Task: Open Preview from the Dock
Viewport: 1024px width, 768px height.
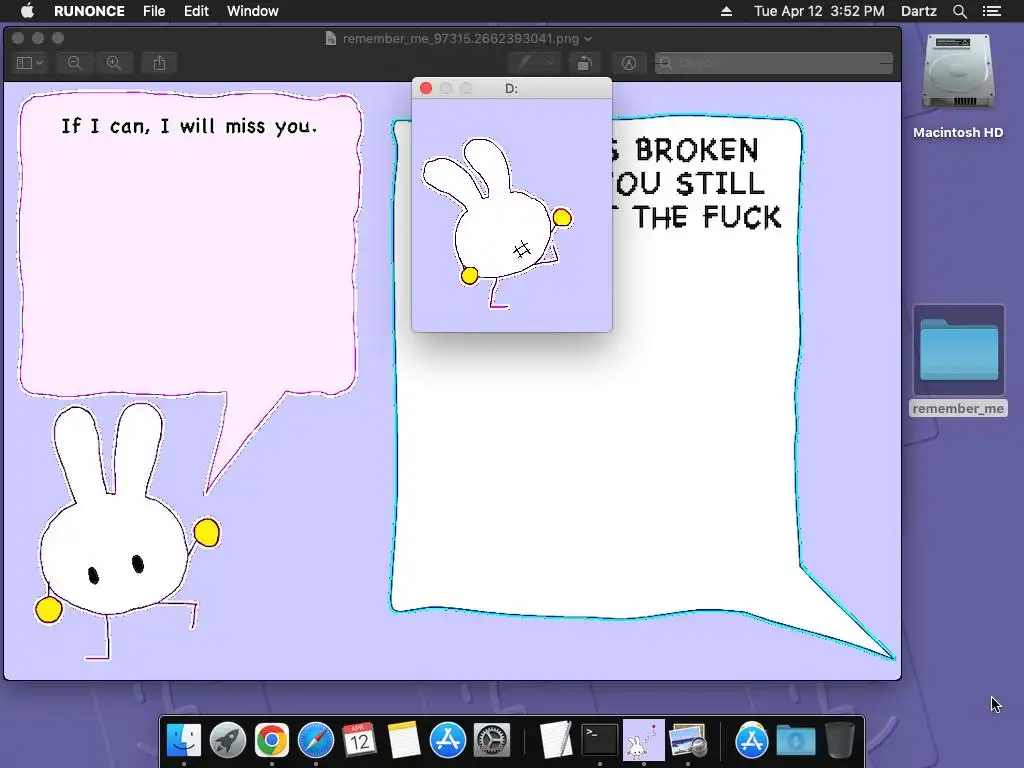Action: (688, 741)
